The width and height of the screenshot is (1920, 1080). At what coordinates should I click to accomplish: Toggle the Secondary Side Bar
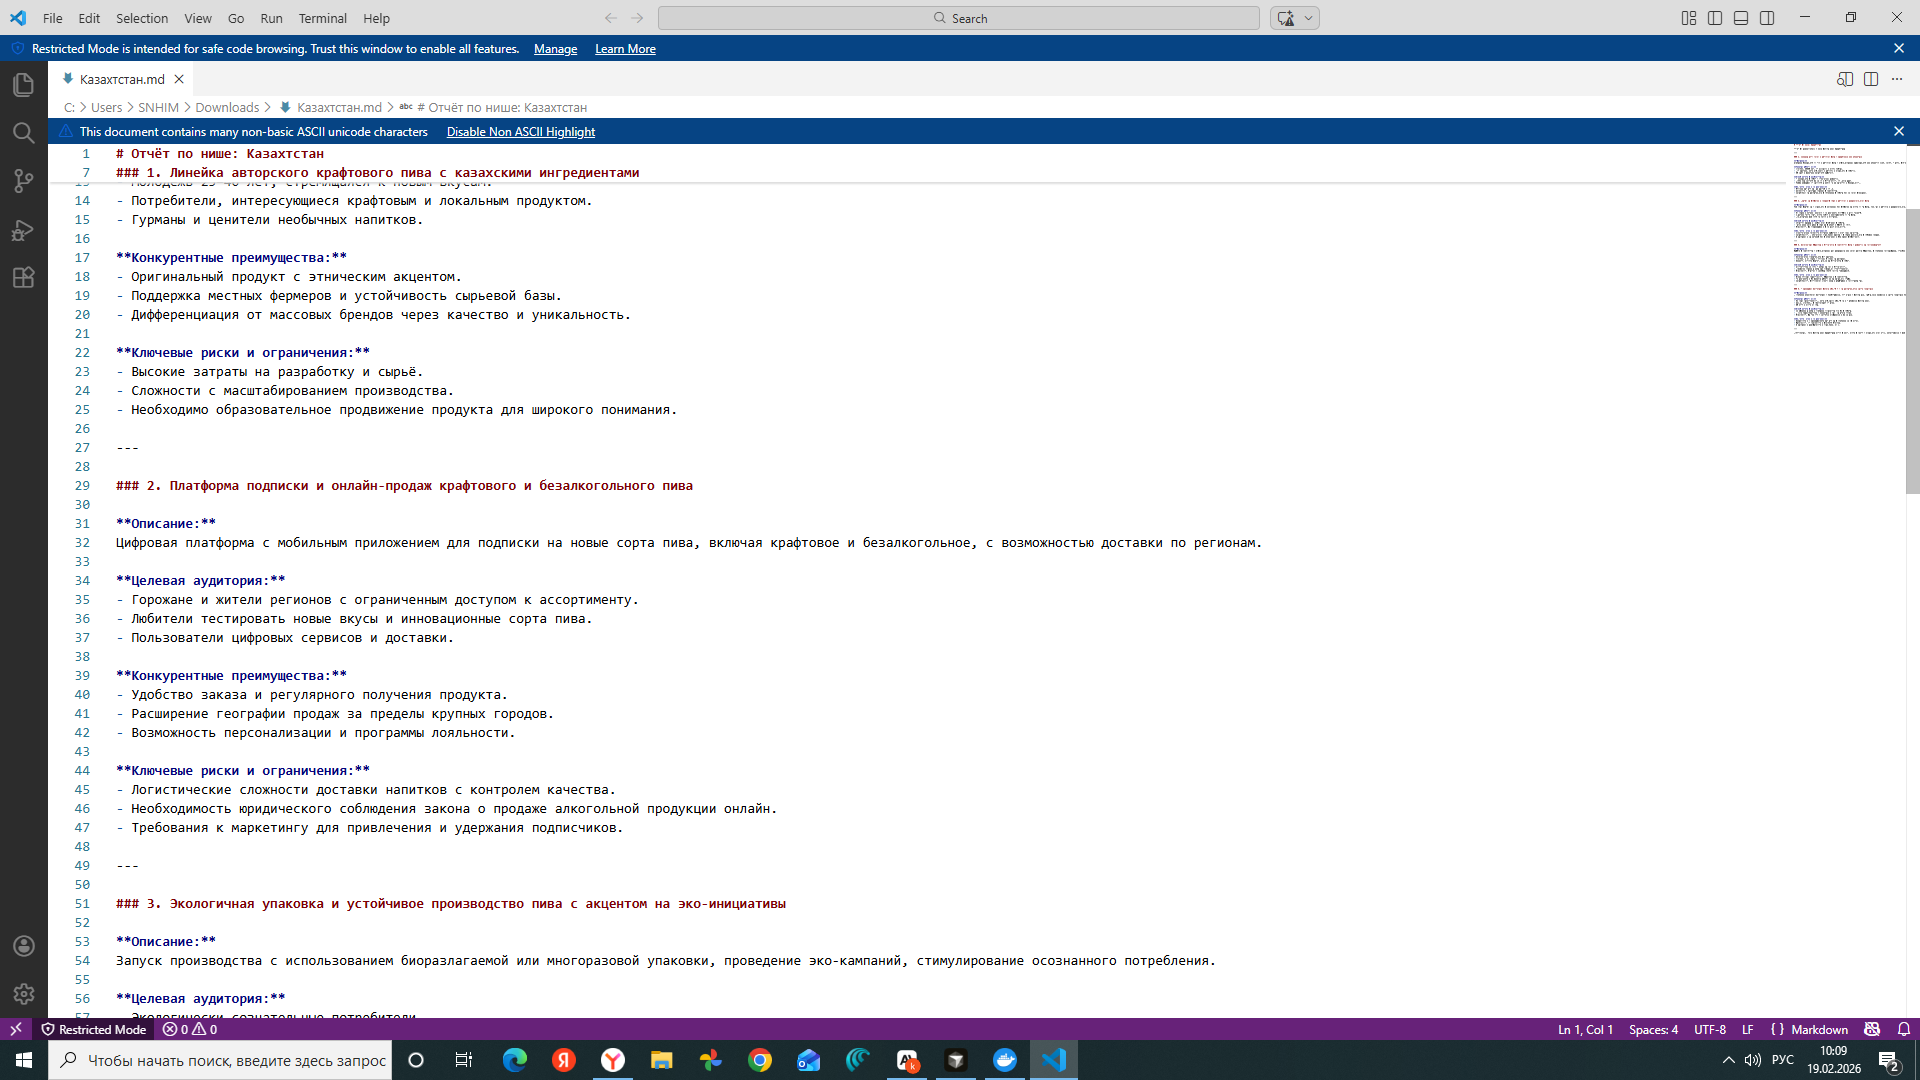(1767, 18)
